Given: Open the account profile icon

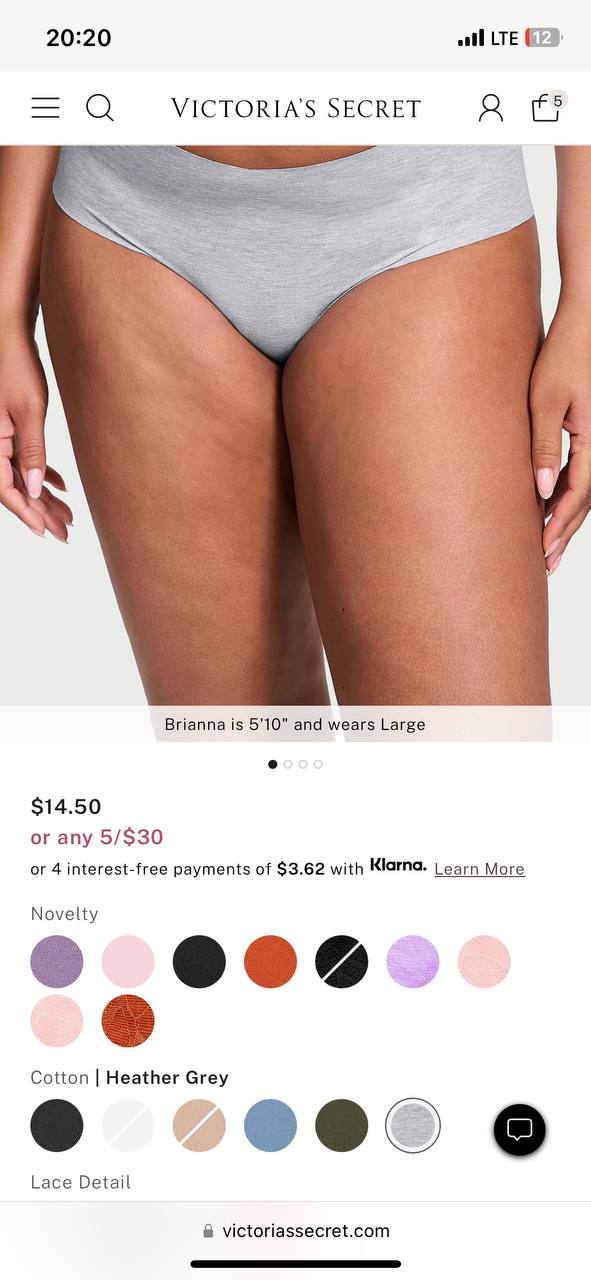Looking at the screenshot, I should [x=491, y=108].
